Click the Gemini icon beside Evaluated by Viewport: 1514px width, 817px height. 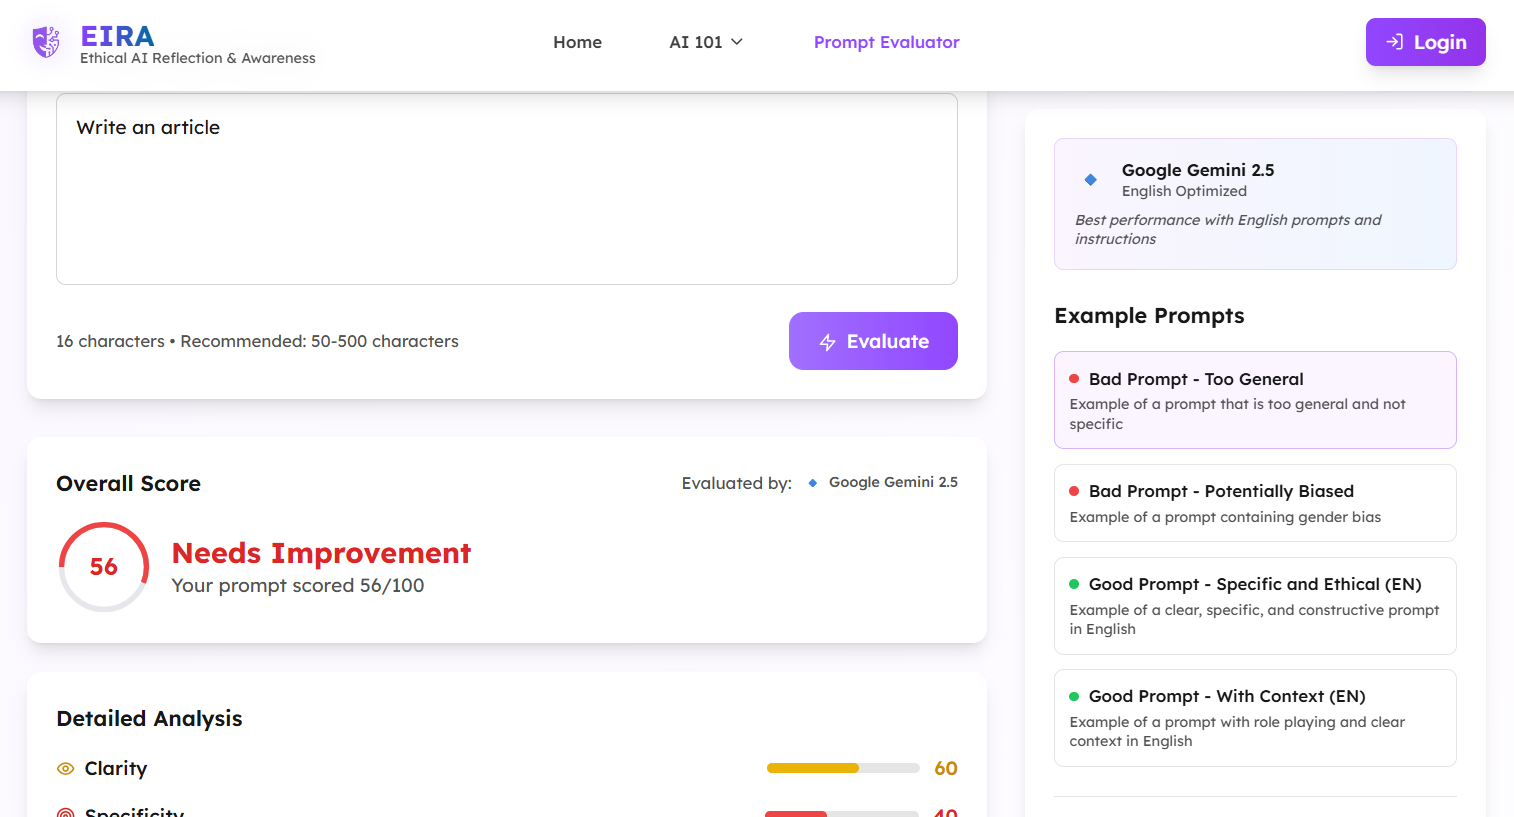[x=812, y=483]
